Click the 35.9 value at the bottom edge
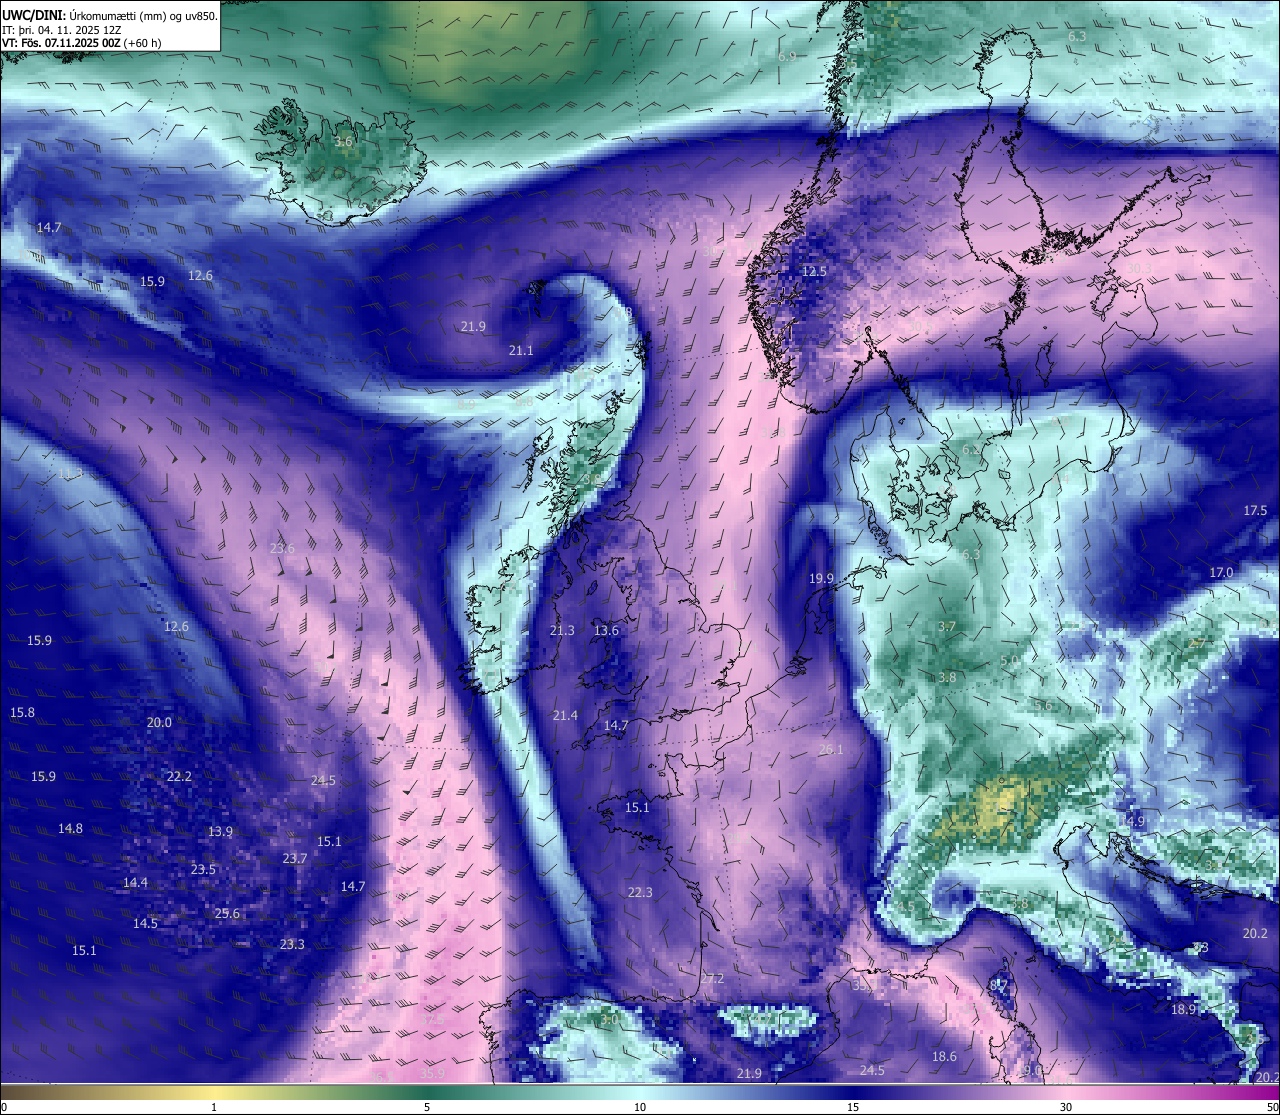The height and width of the screenshot is (1115, 1280). point(432,1074)
